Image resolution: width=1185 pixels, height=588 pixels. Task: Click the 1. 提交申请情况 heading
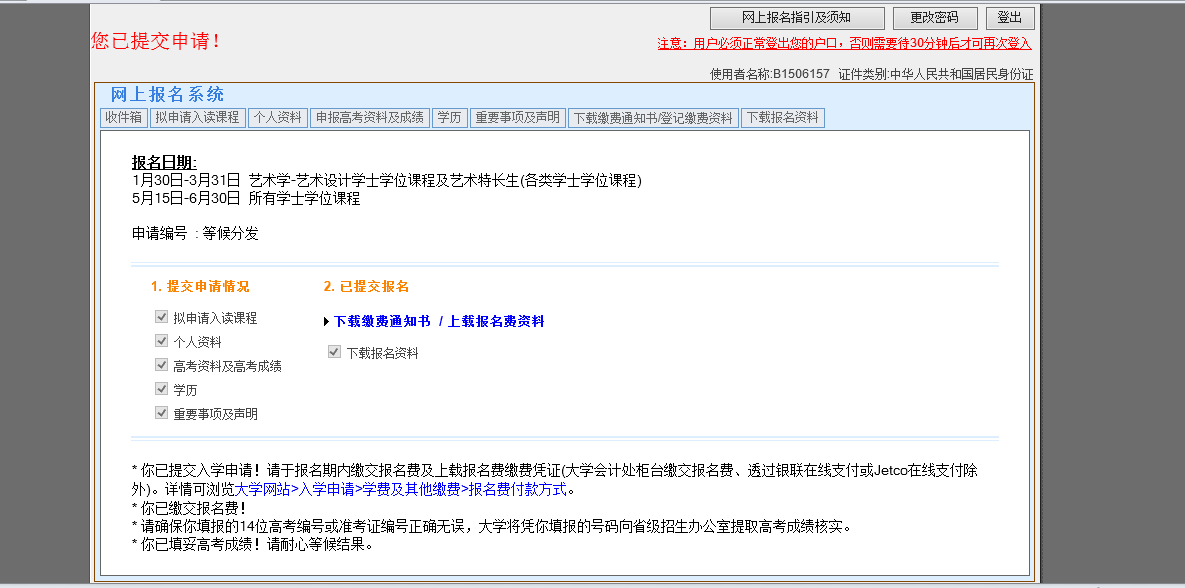[x=200, y=286]
